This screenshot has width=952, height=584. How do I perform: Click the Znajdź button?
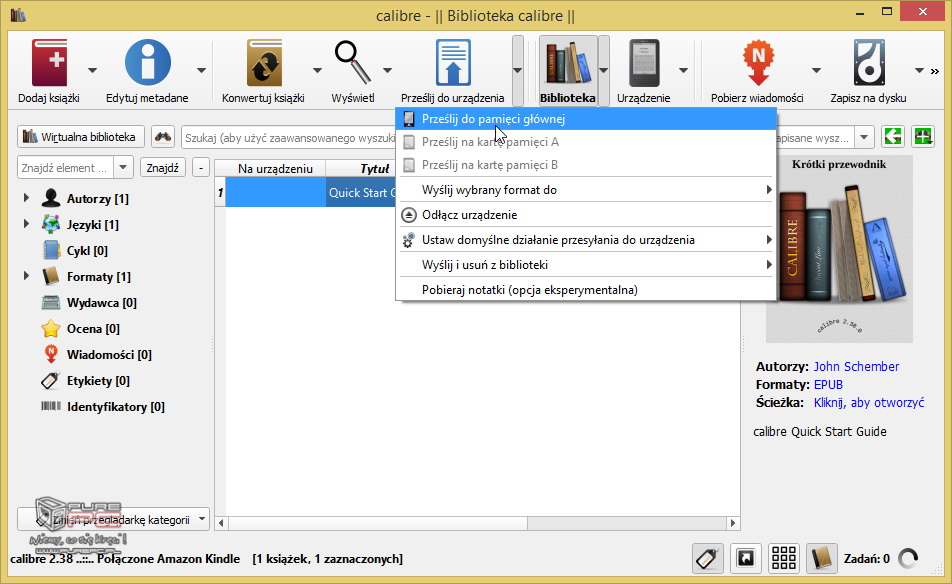click(163, 167)
